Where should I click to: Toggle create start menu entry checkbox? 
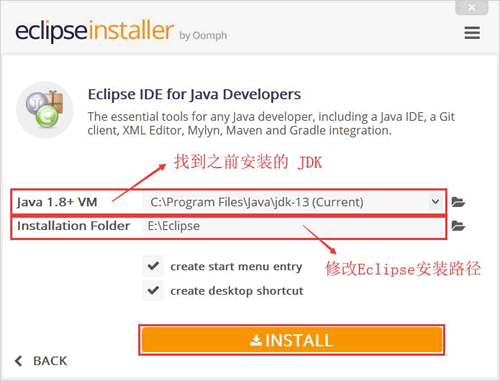[153, 266]
